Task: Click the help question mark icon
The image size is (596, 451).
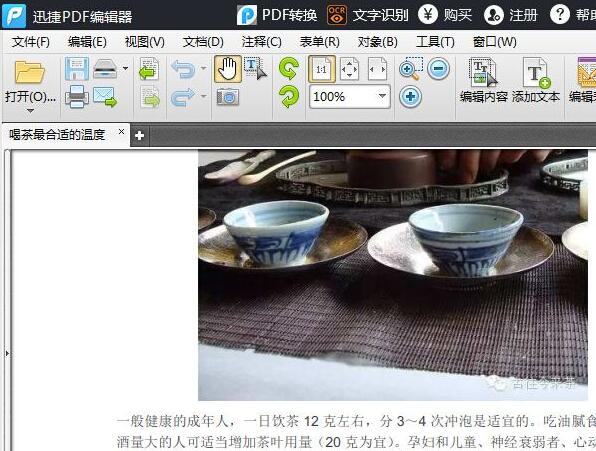Action: click(x=560, y=14)
